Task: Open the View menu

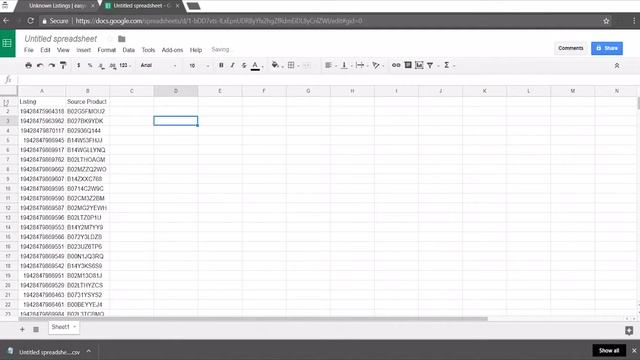Action: 63,50
